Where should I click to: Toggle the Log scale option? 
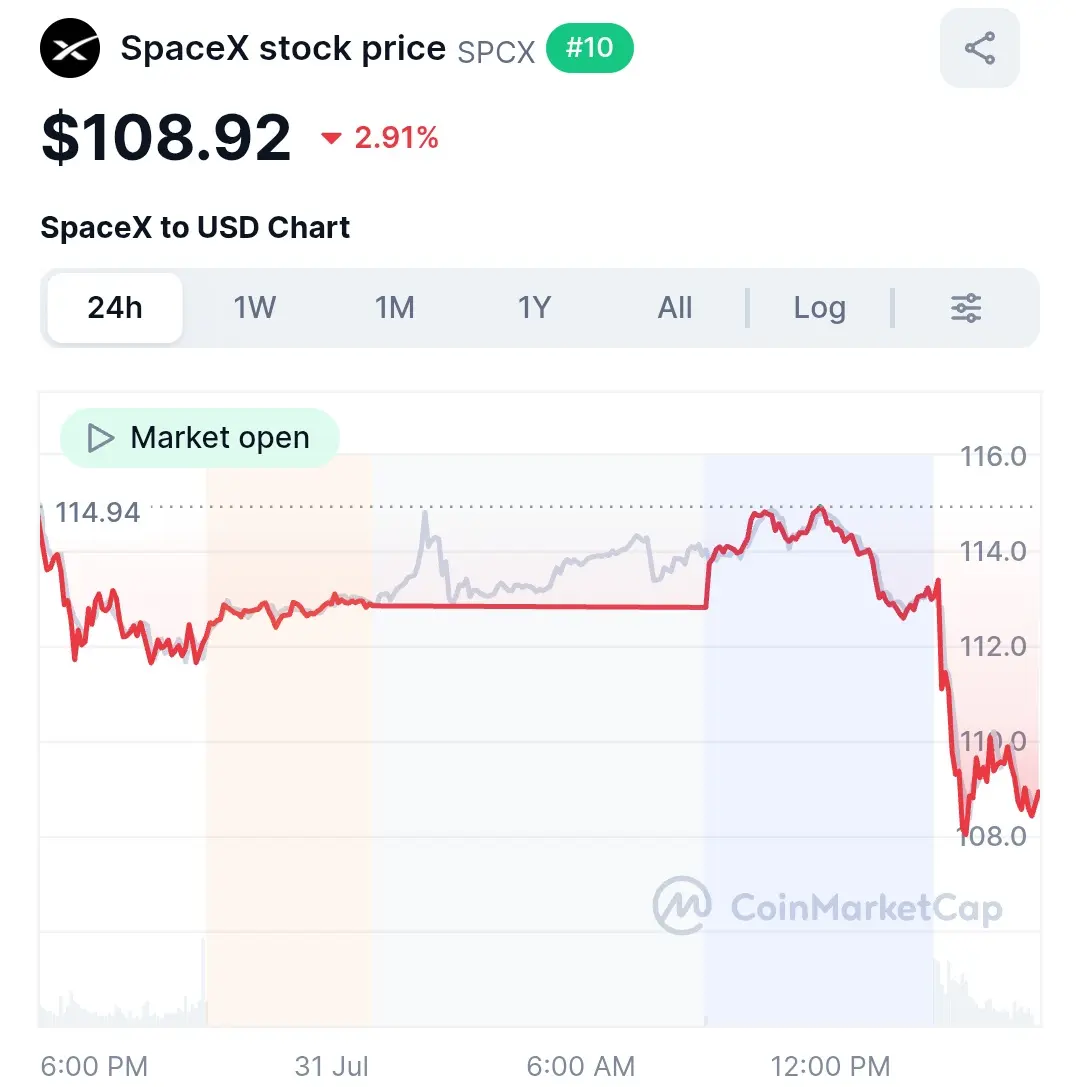tap(819, 308)
